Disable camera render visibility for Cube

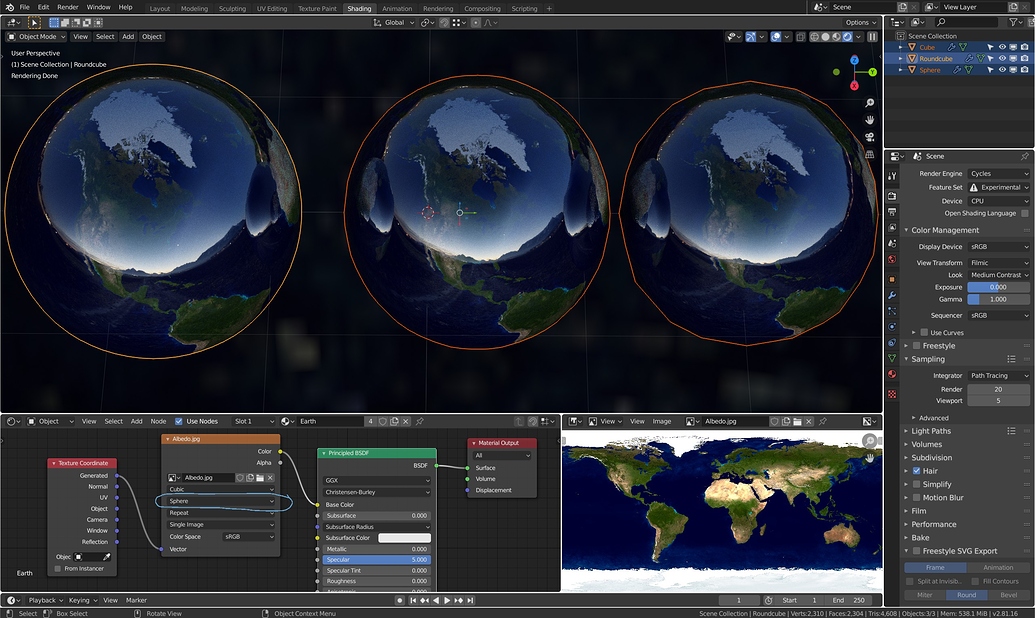[x=1025, y=47]
